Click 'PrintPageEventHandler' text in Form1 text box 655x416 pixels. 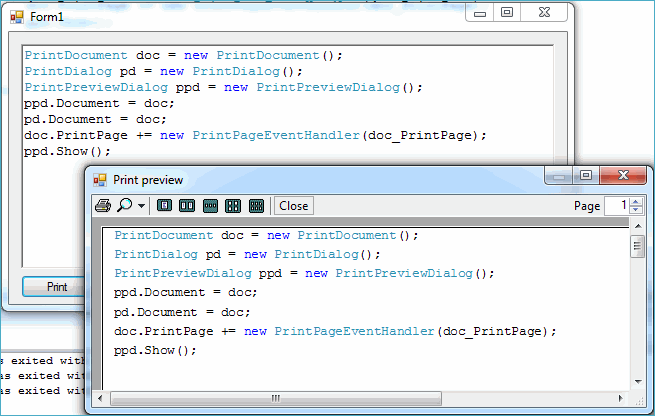click(x=276, y=135)
